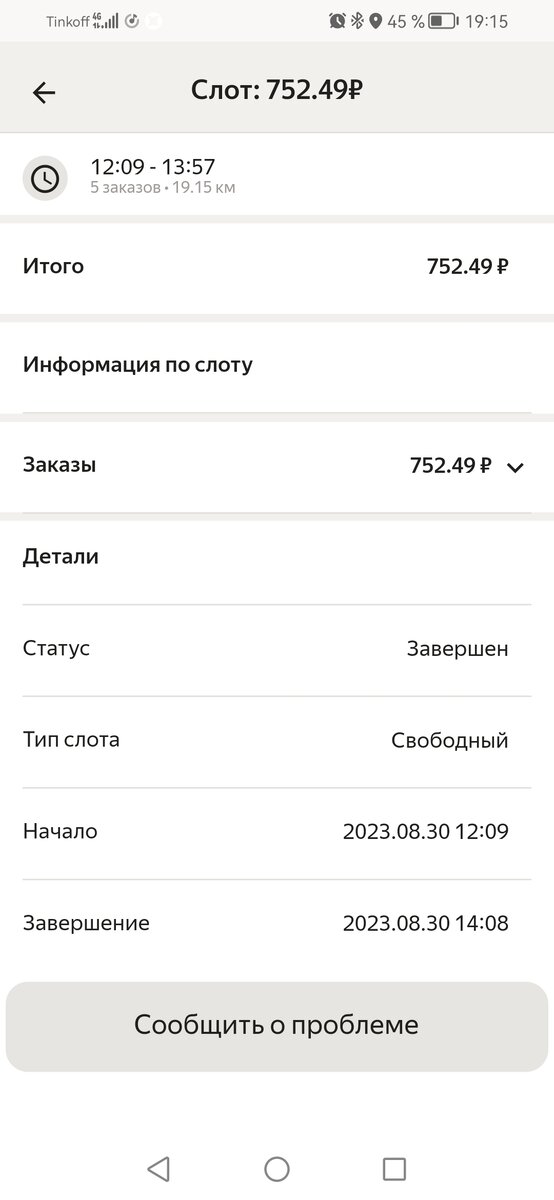Tap the alarm icon in status bar
Screen dimensions: 554x1200
[x=337, y=21]
